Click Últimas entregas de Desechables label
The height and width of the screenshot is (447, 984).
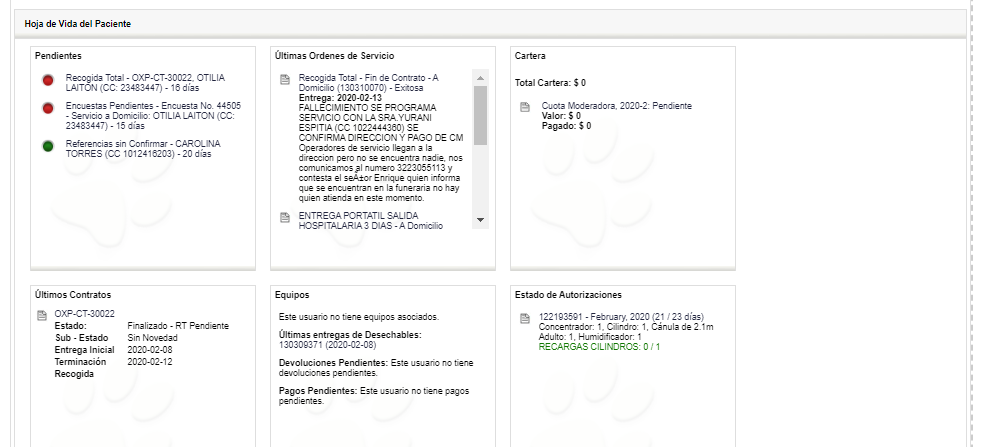tap(350, 335)
